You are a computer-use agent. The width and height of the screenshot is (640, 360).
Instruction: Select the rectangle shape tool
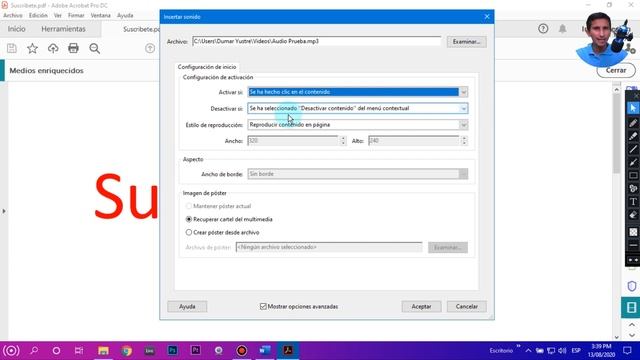633,176
